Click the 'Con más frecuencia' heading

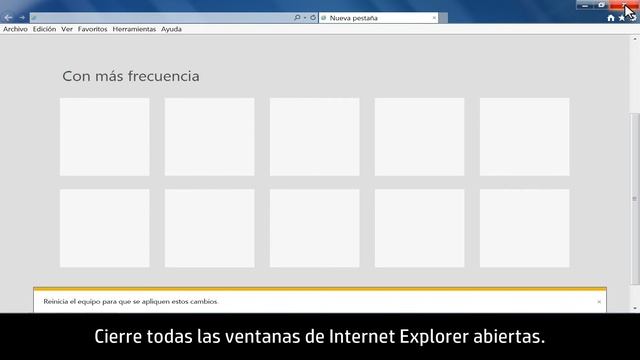tap(131, 76)
